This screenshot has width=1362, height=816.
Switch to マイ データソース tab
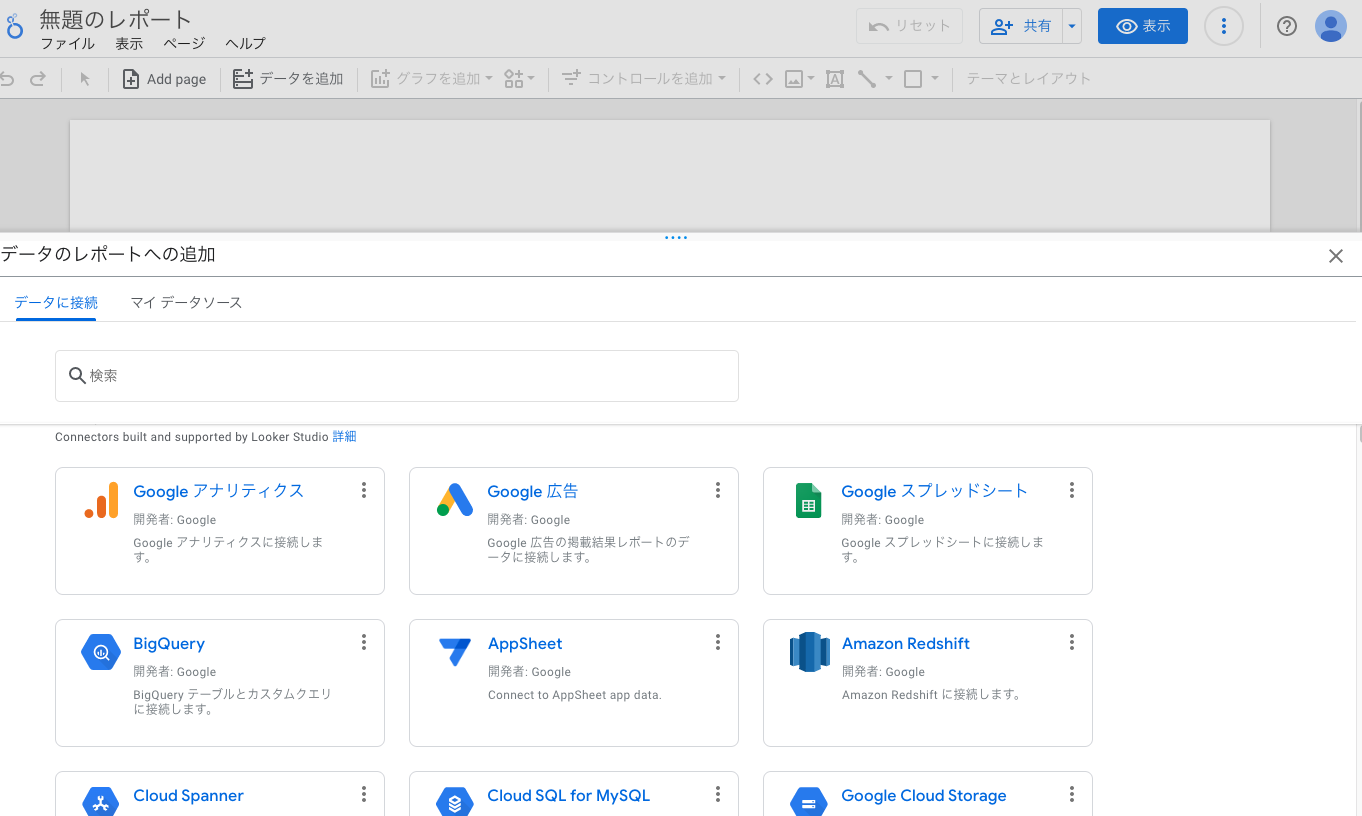point(186,302)
